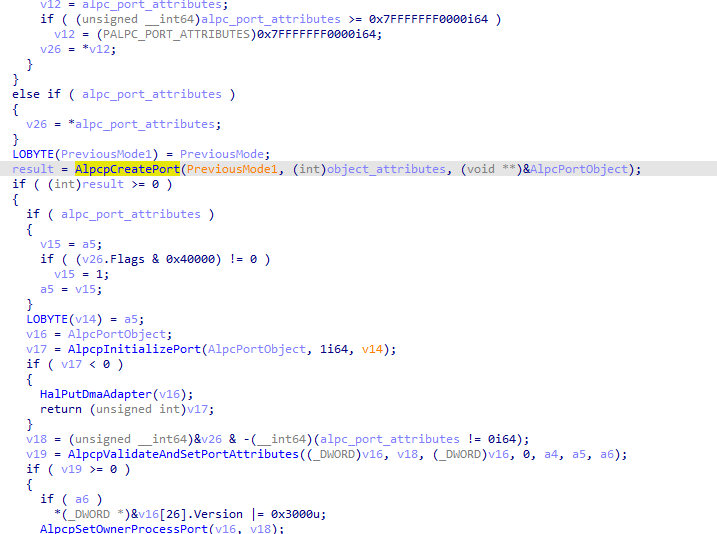Click the orange PreviousMode1 argument

tap(232, 169)
